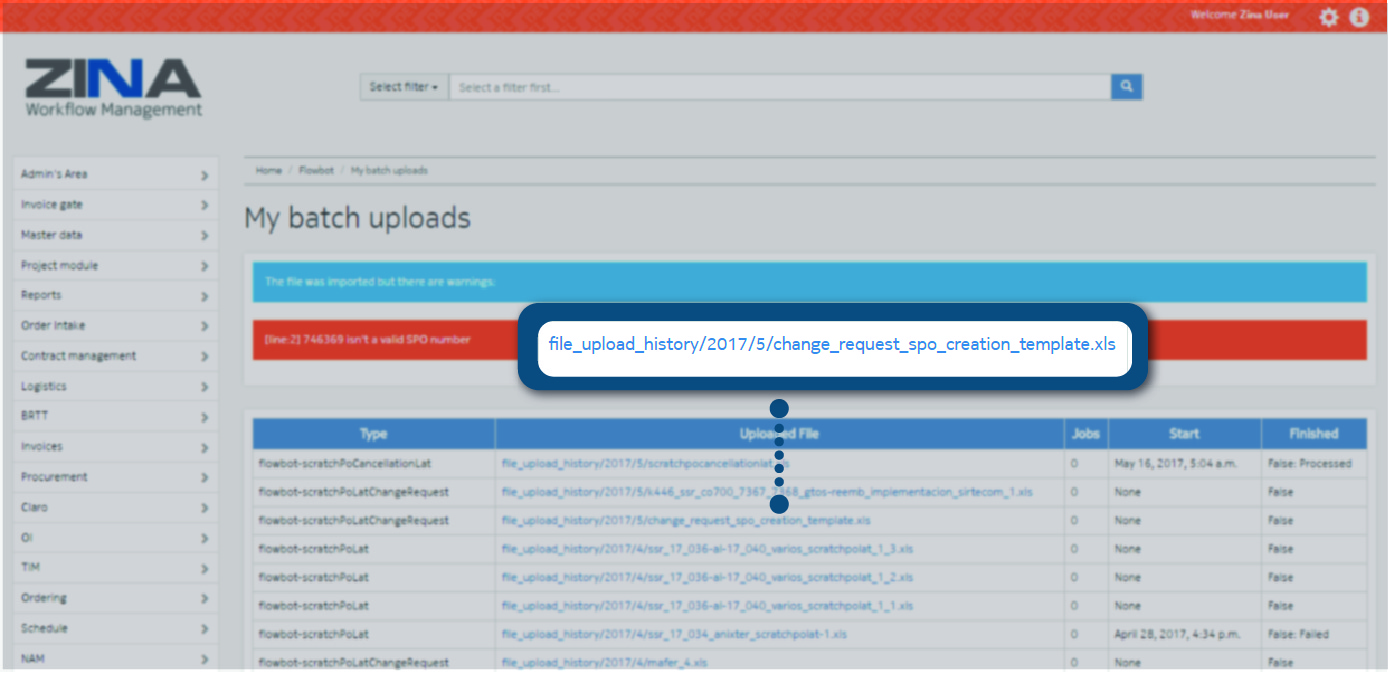The image size is (1388, 673).
Task: Open the Reports sidebar item
Action: tap(115, 296)
